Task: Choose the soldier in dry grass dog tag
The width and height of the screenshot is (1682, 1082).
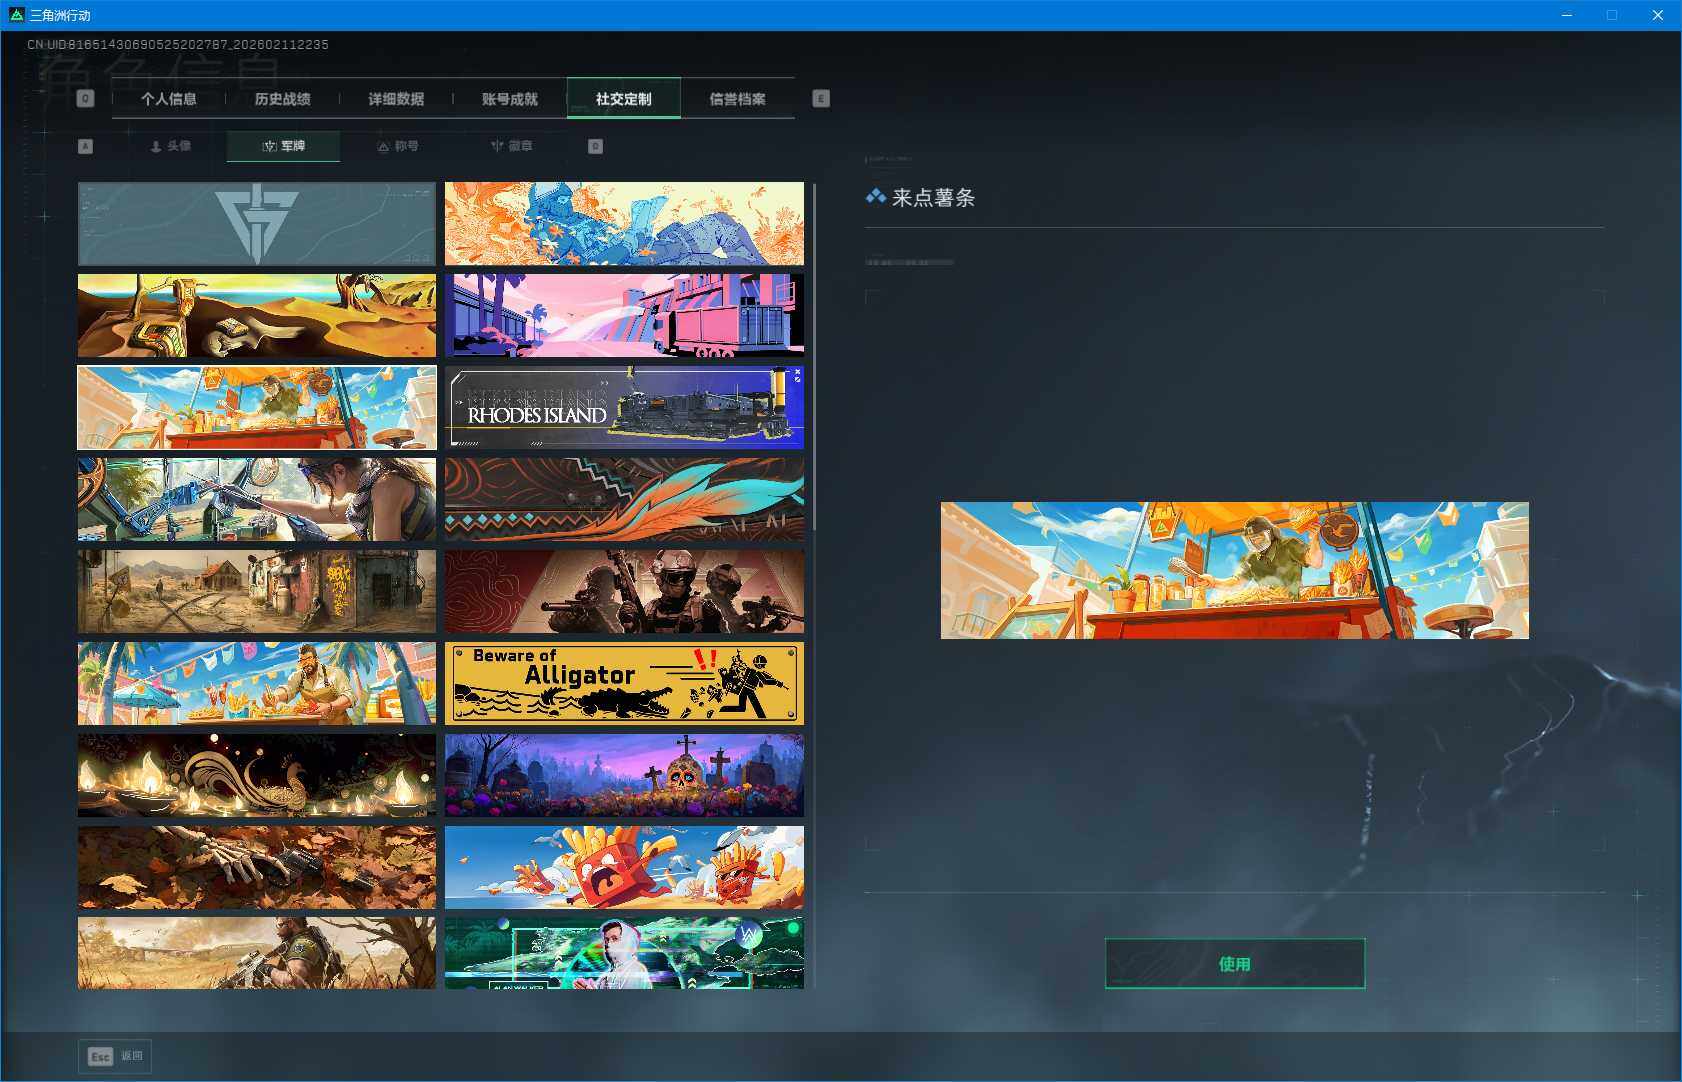Action: [257, 954]
